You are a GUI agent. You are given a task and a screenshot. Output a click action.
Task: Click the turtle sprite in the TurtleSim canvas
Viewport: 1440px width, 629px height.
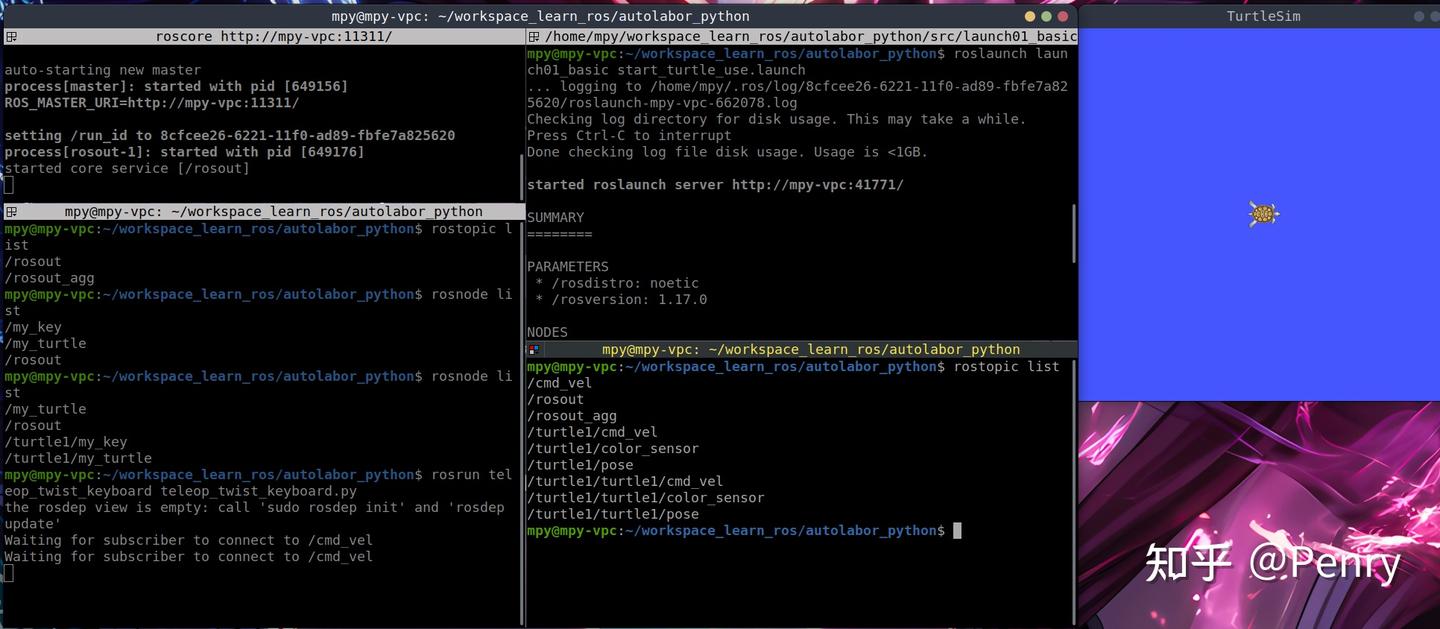[x=1263, y=213]
